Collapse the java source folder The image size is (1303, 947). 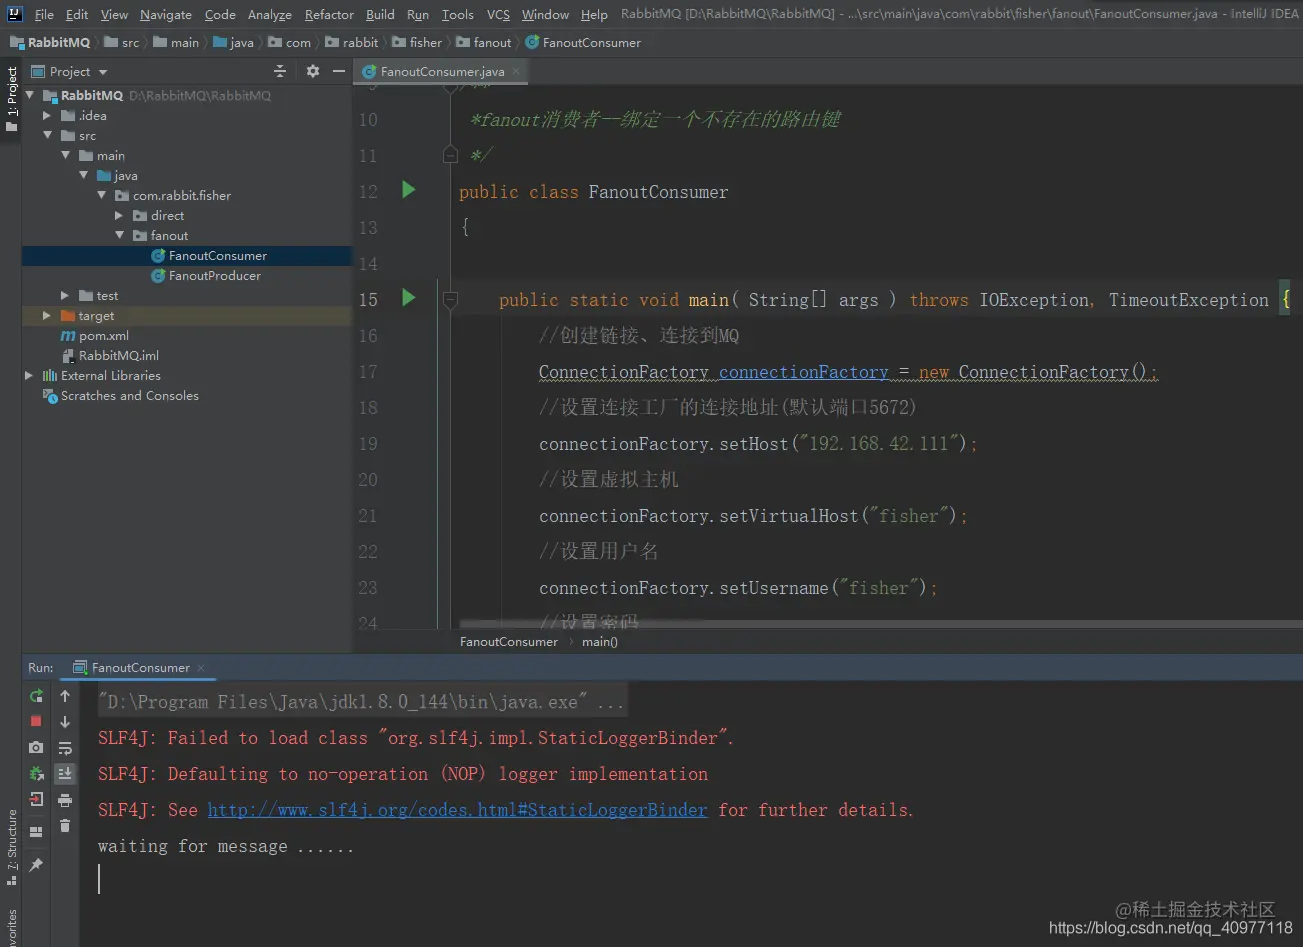(83, 175)
